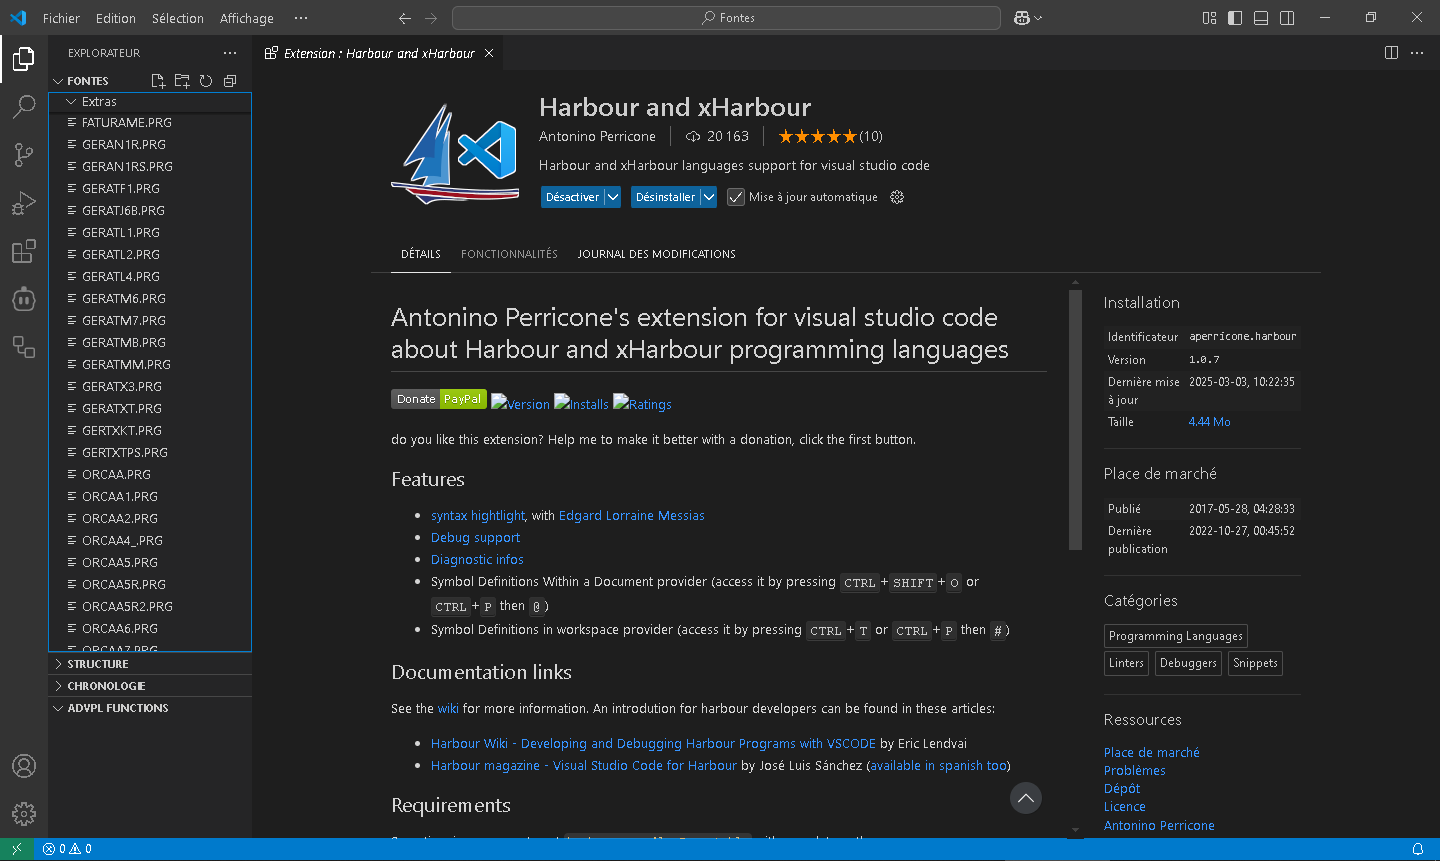Open the Extensions view icon
The image size is (1440, 861).
coord(24,251)
